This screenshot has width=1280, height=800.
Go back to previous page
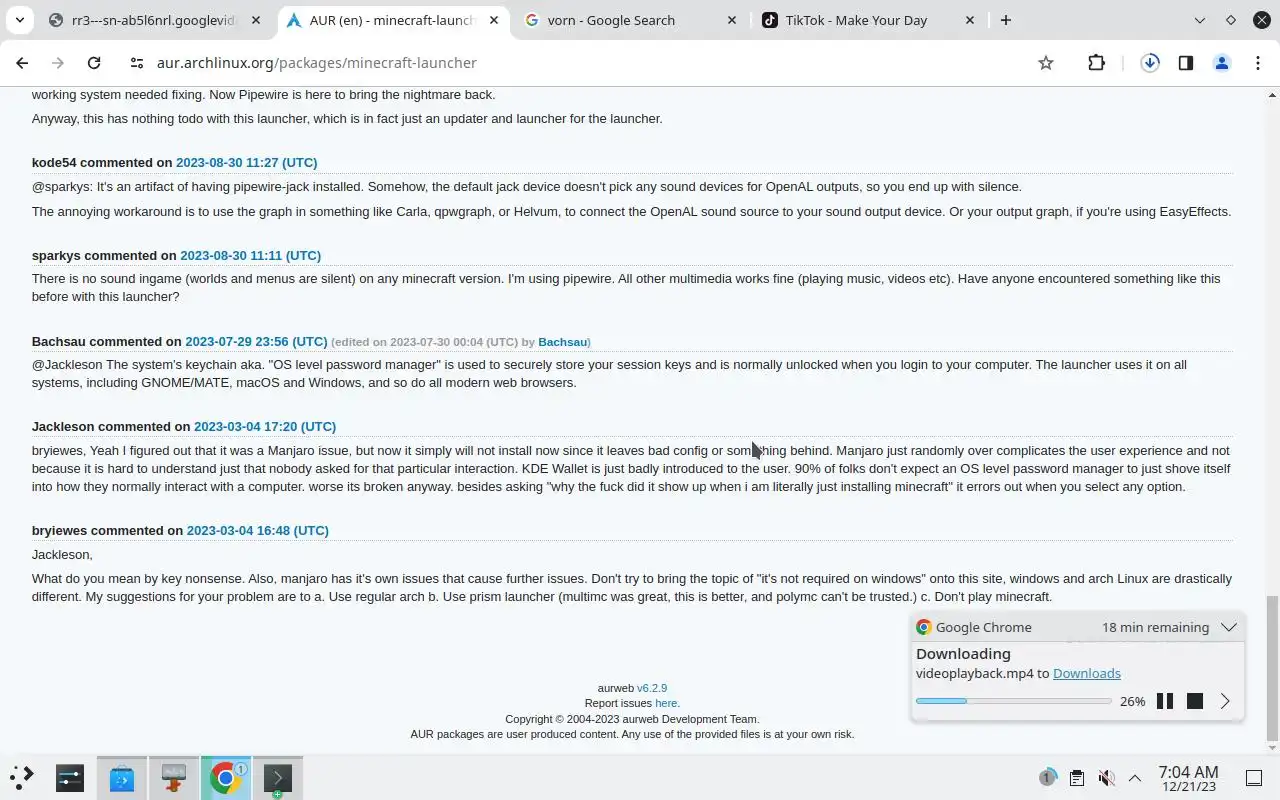(22, 63)
